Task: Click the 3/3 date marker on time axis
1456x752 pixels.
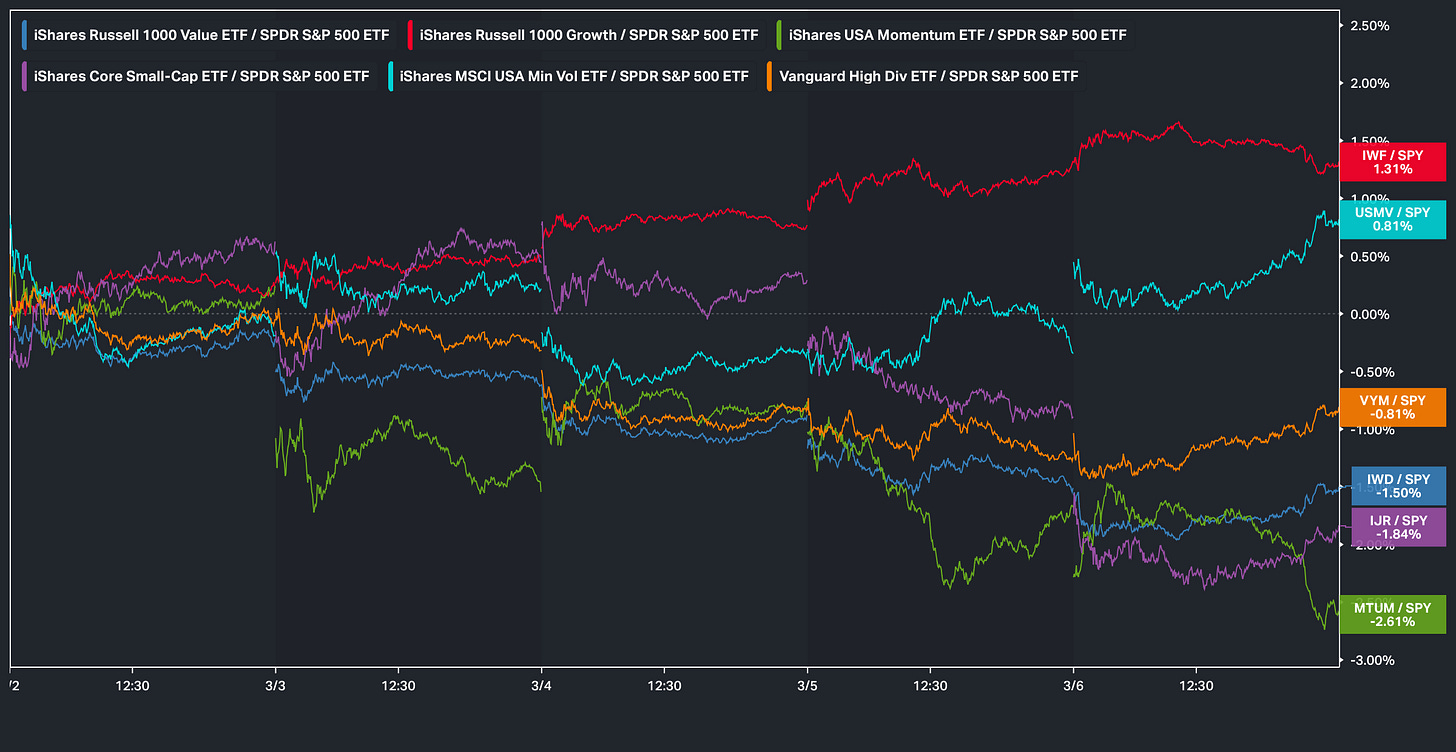Action: click(x=275, y=686)
